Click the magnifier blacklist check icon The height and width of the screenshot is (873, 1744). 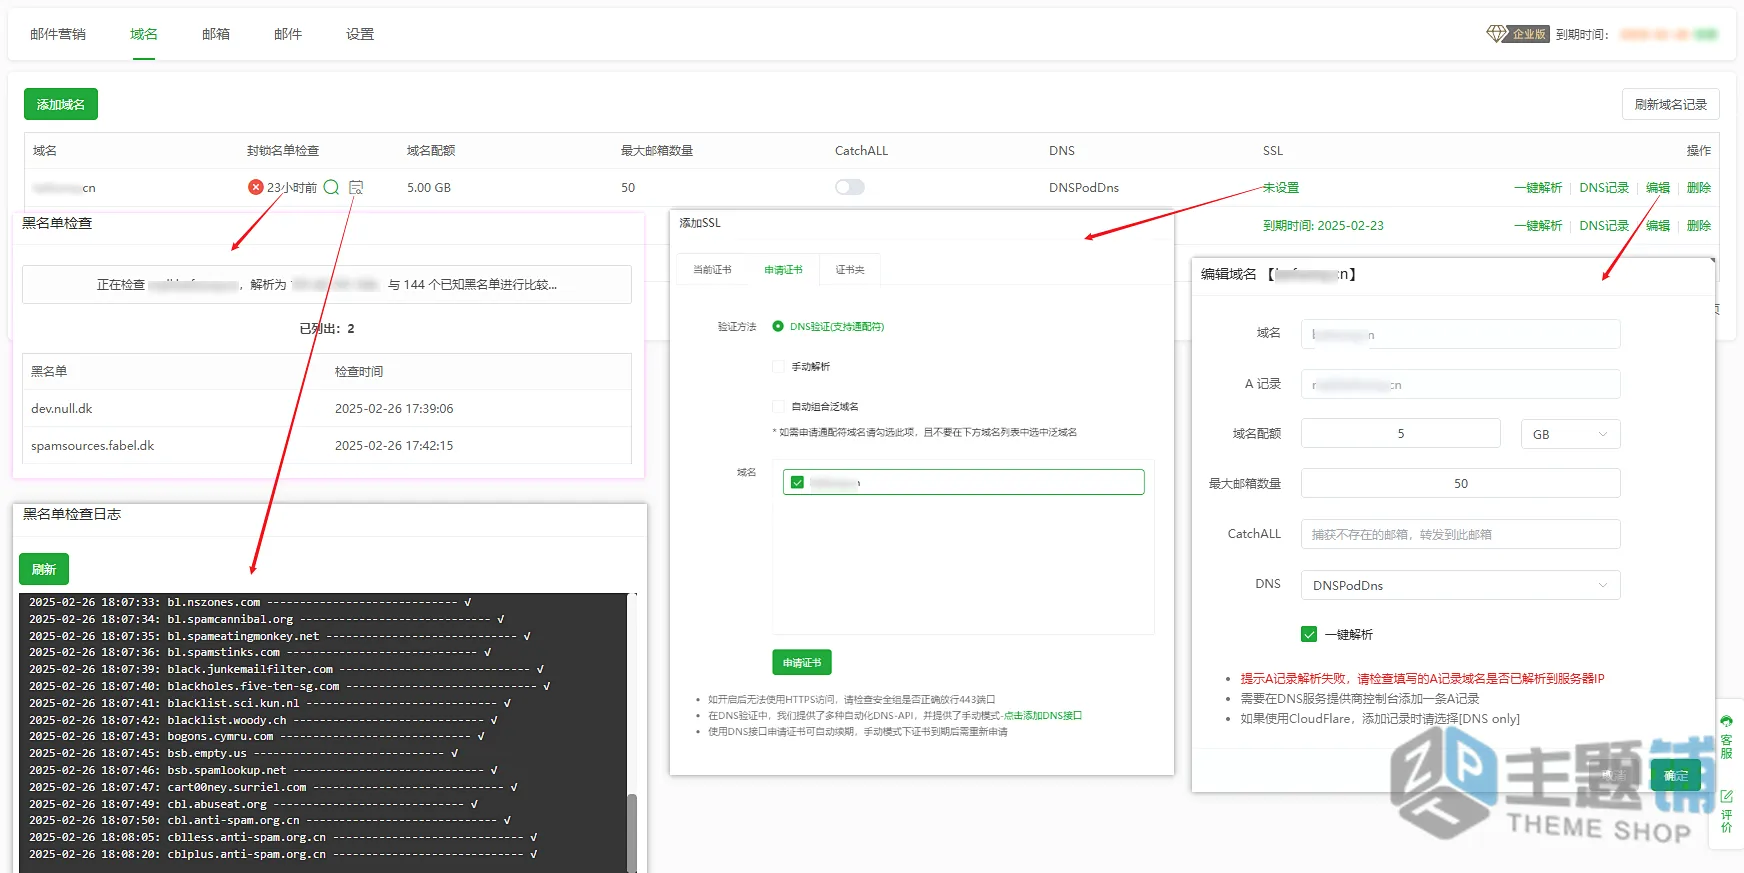coord(331,187)
